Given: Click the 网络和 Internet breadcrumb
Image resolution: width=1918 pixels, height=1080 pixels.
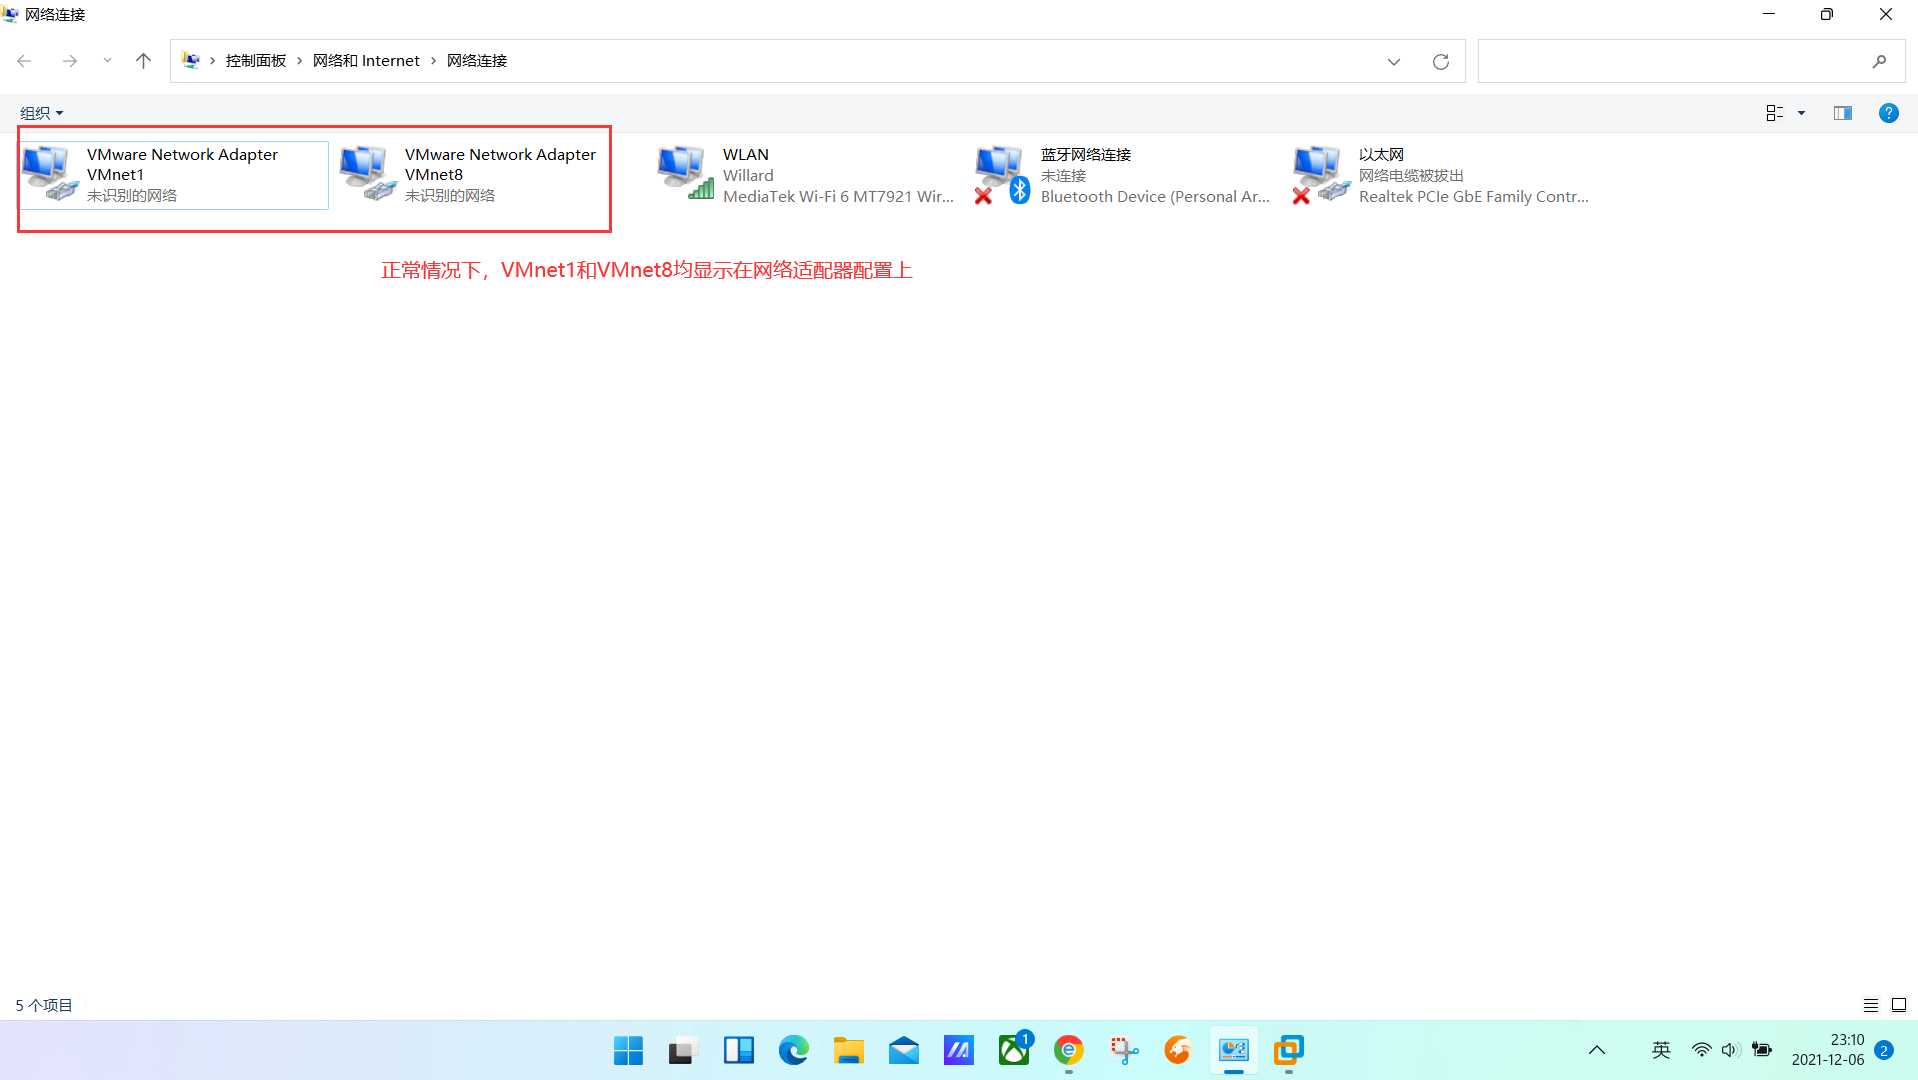Looking at the screenshot, I should [366, 61].
